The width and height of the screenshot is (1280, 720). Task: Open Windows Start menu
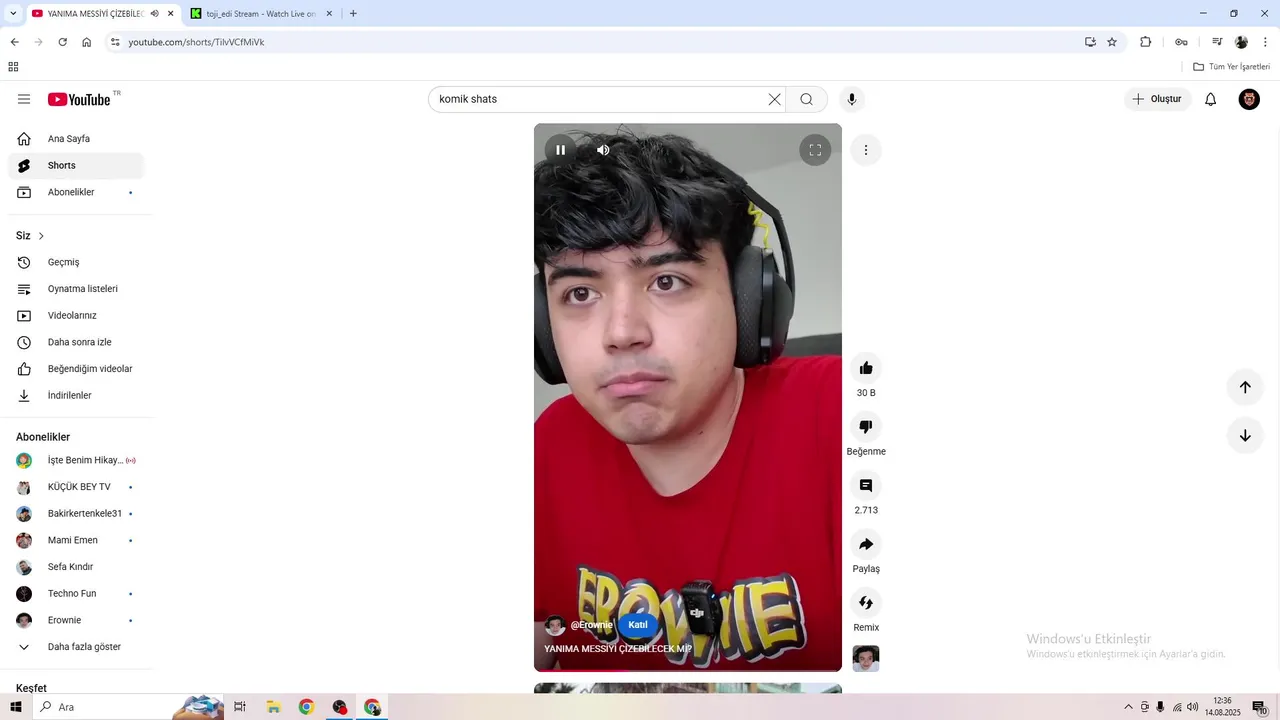click(x=16, y=707)
